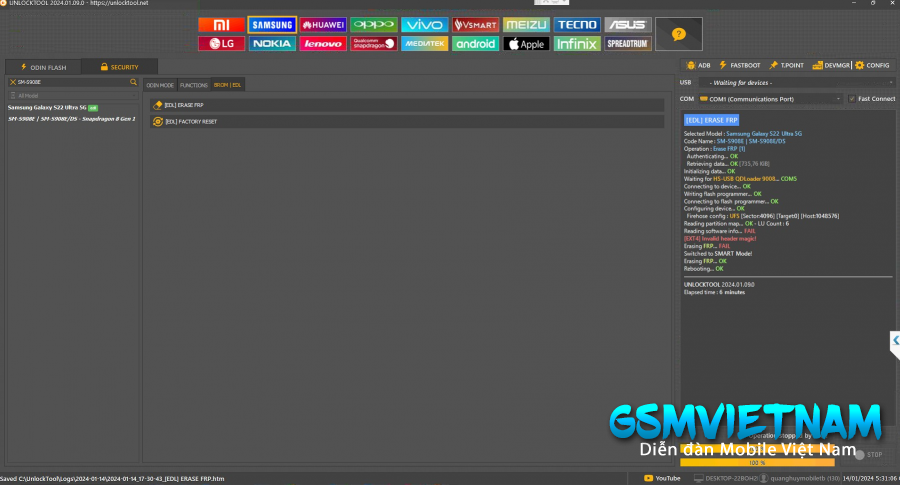The image size is (900, 485).
Task: Click the date and time in status bar
Action: (x=870, y=478)
